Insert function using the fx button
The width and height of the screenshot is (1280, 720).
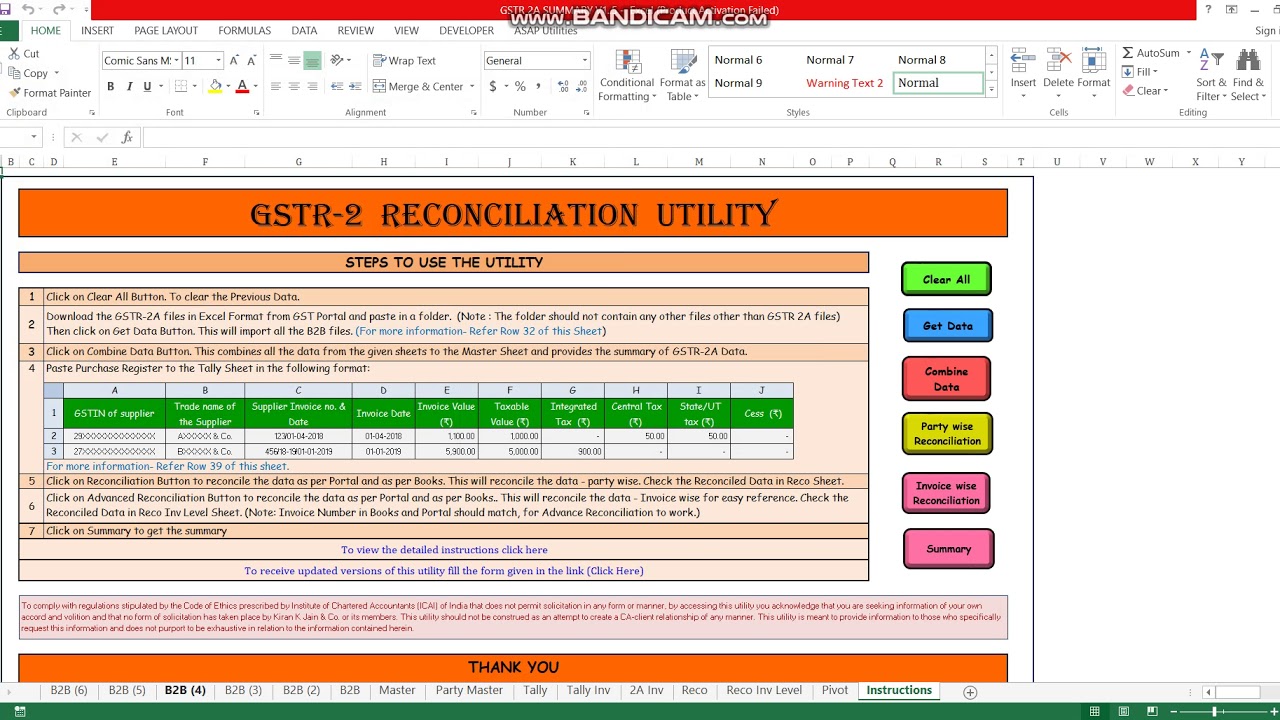(x=127, y=137)
